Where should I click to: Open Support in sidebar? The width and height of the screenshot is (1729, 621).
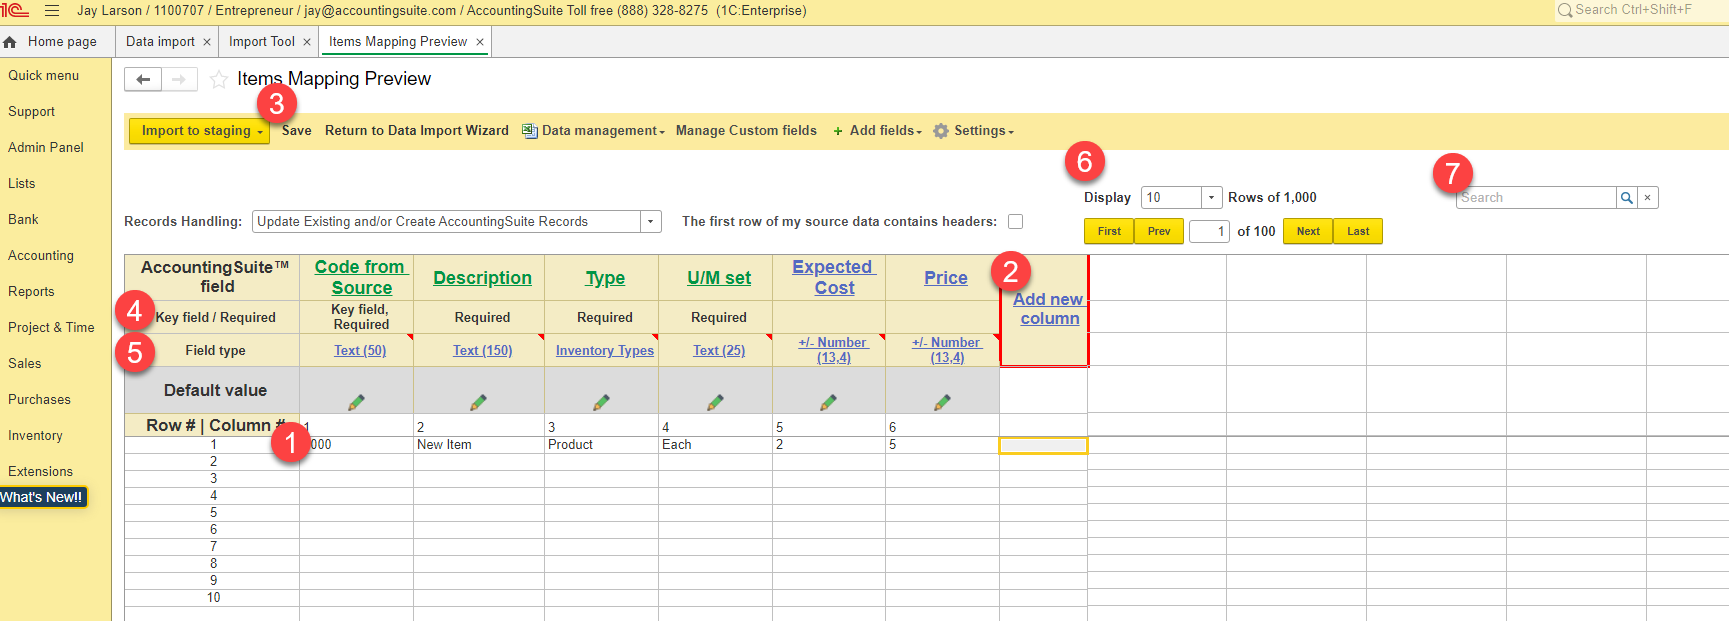32,112
